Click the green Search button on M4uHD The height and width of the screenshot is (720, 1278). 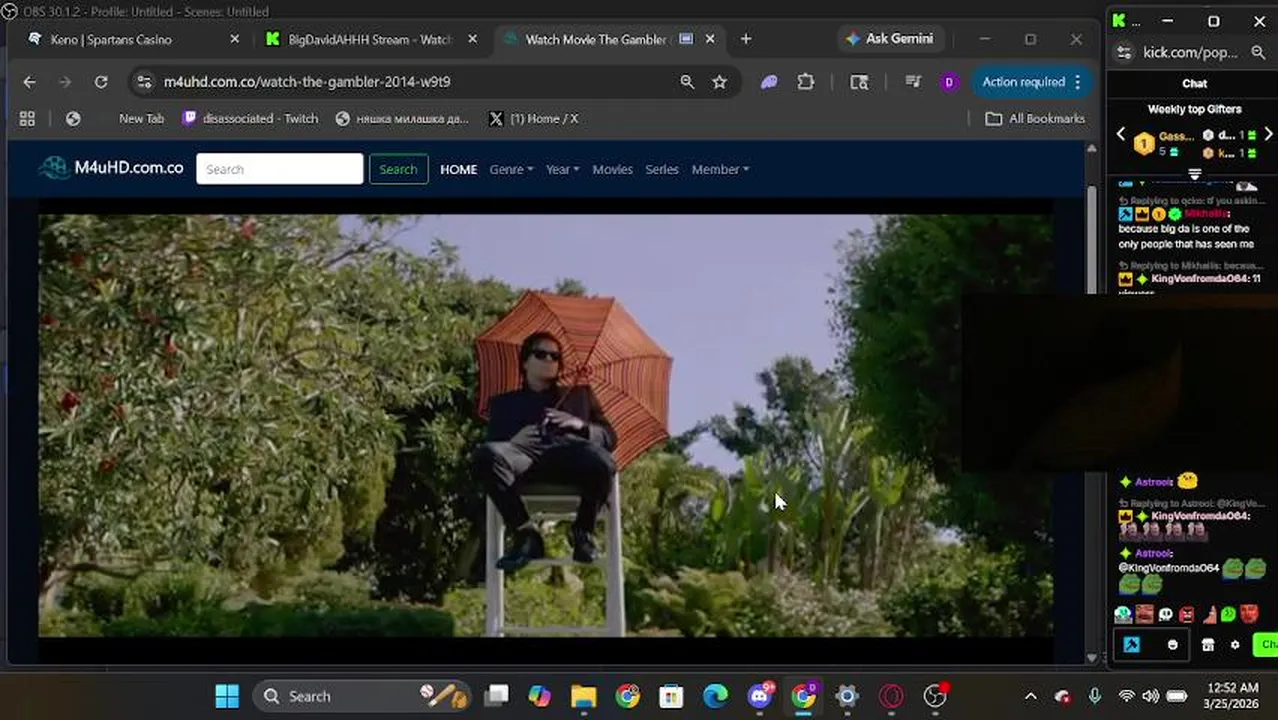pos(398,169)
